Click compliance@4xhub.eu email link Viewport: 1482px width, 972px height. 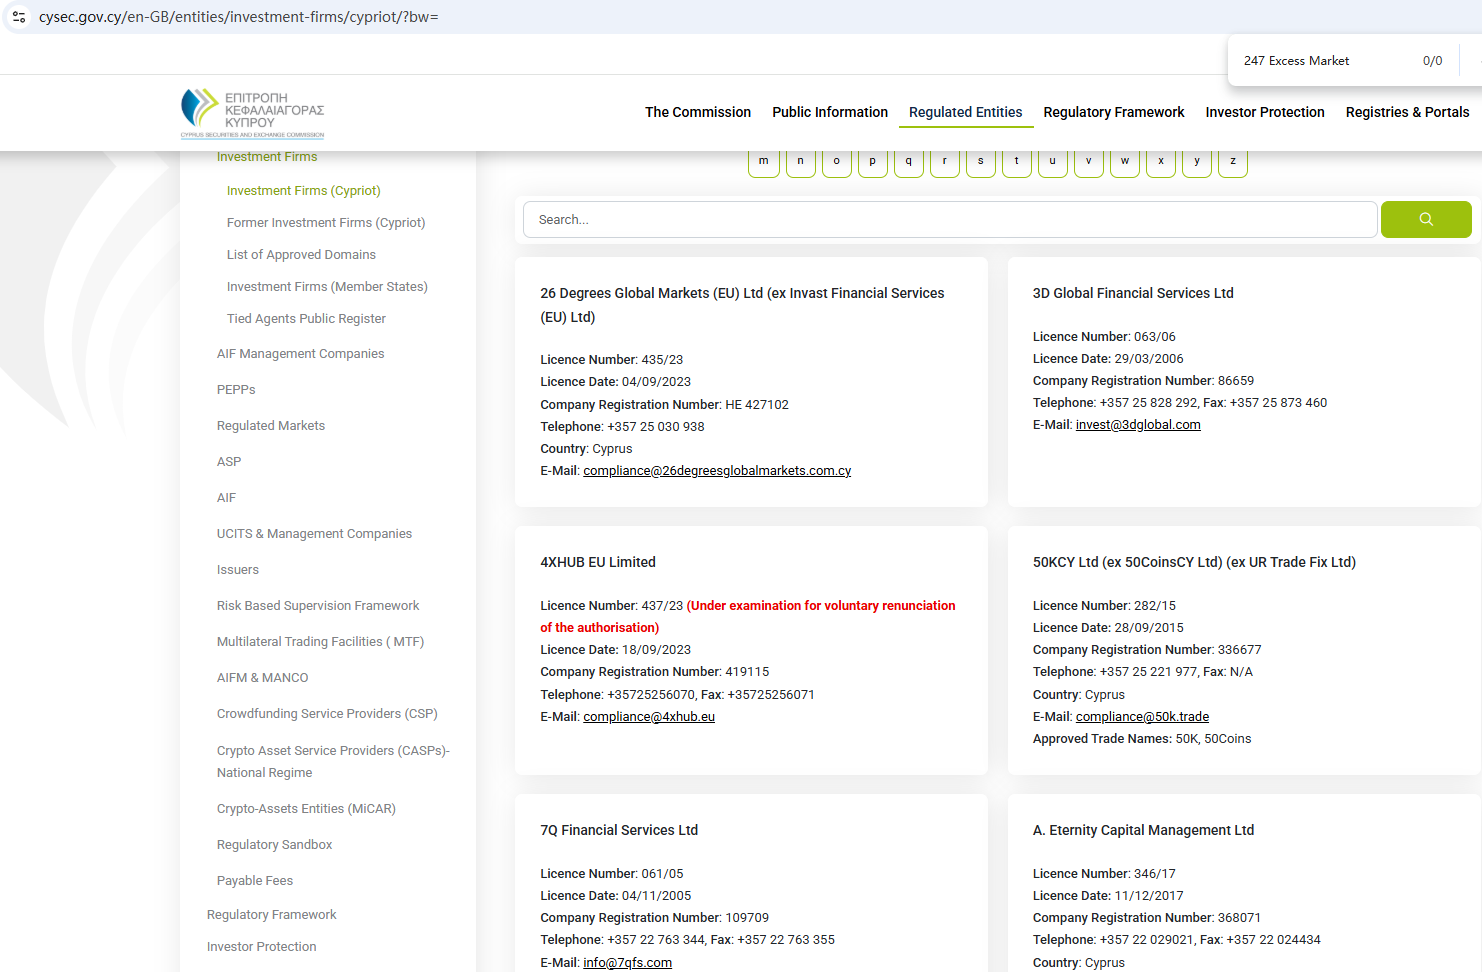(x=649, y=717)
